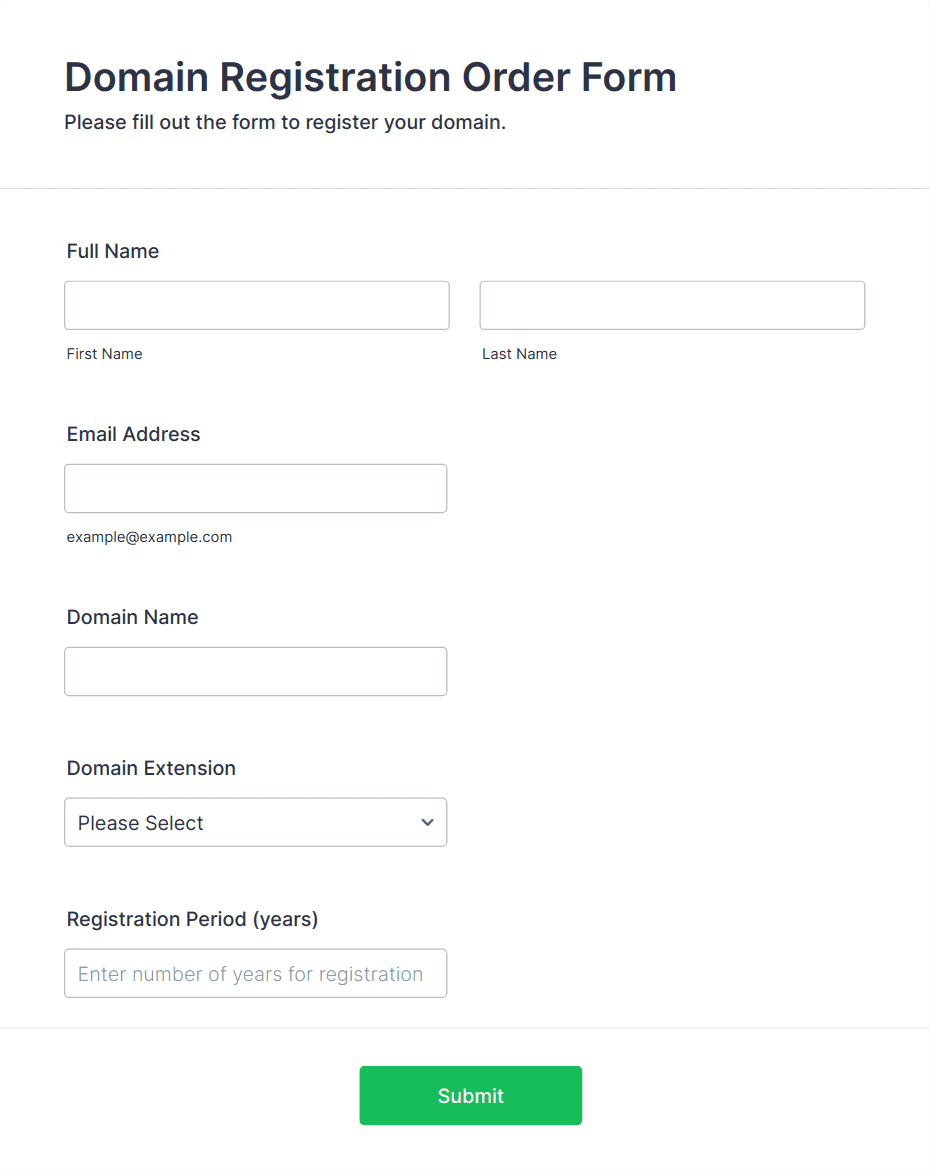The image size is (930, 1175).
Task: Click the 'Please fill out the form' subtitle
Action: pyautogui.click(x=285, y=122)
